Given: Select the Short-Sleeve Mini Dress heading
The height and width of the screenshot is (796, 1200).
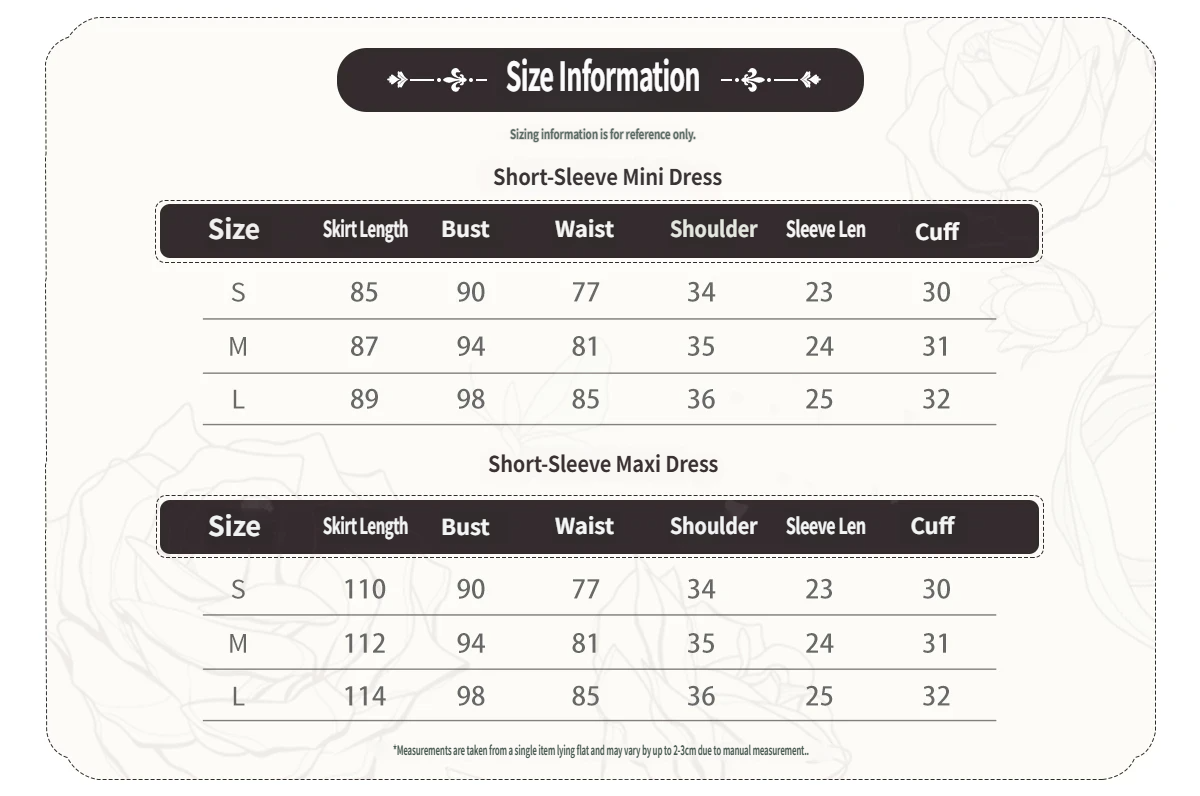Looking at the screenshot, I should (607, 177).
